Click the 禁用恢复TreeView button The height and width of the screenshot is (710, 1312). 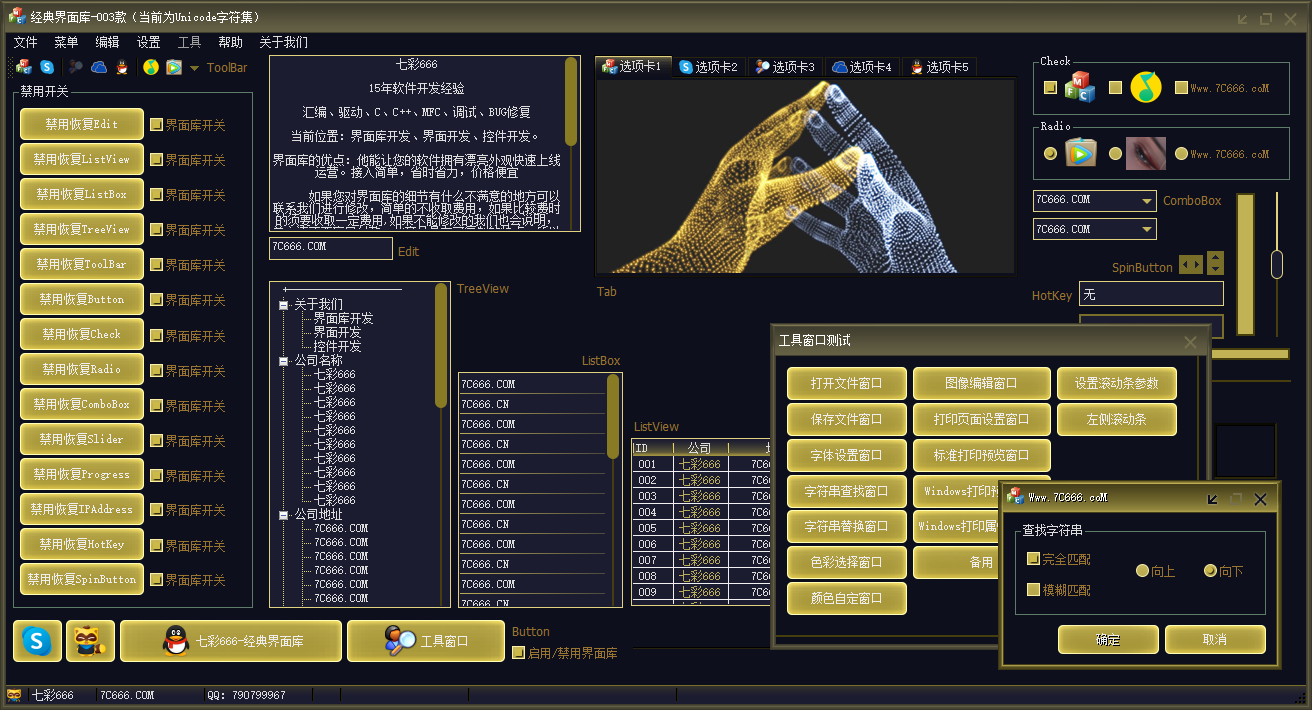(81, 229)
